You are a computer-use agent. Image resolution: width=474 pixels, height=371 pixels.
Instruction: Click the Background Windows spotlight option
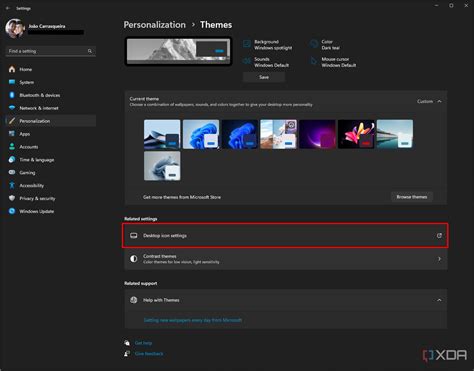pyautogui.click(x=268, y=45)
